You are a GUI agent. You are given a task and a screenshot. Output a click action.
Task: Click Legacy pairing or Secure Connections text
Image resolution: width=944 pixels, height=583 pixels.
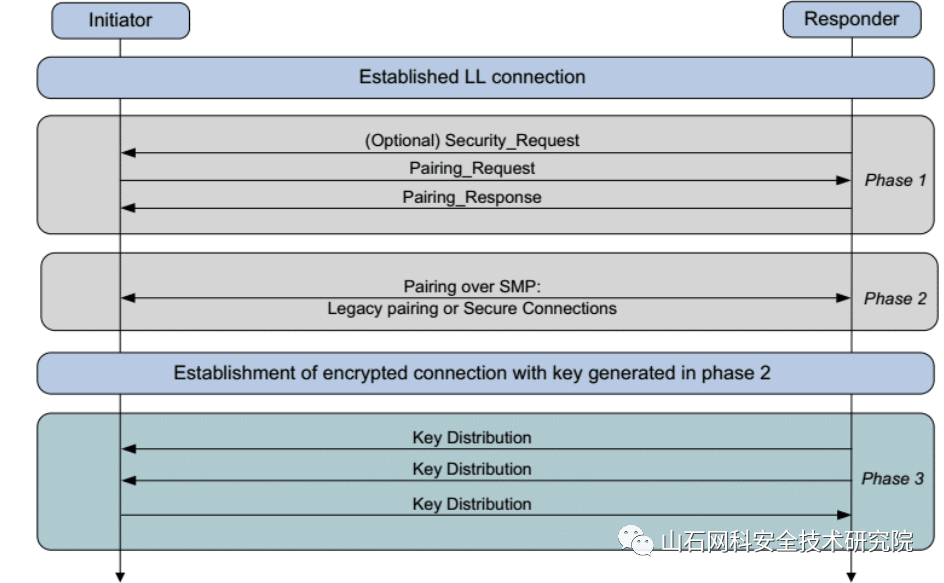471,308
